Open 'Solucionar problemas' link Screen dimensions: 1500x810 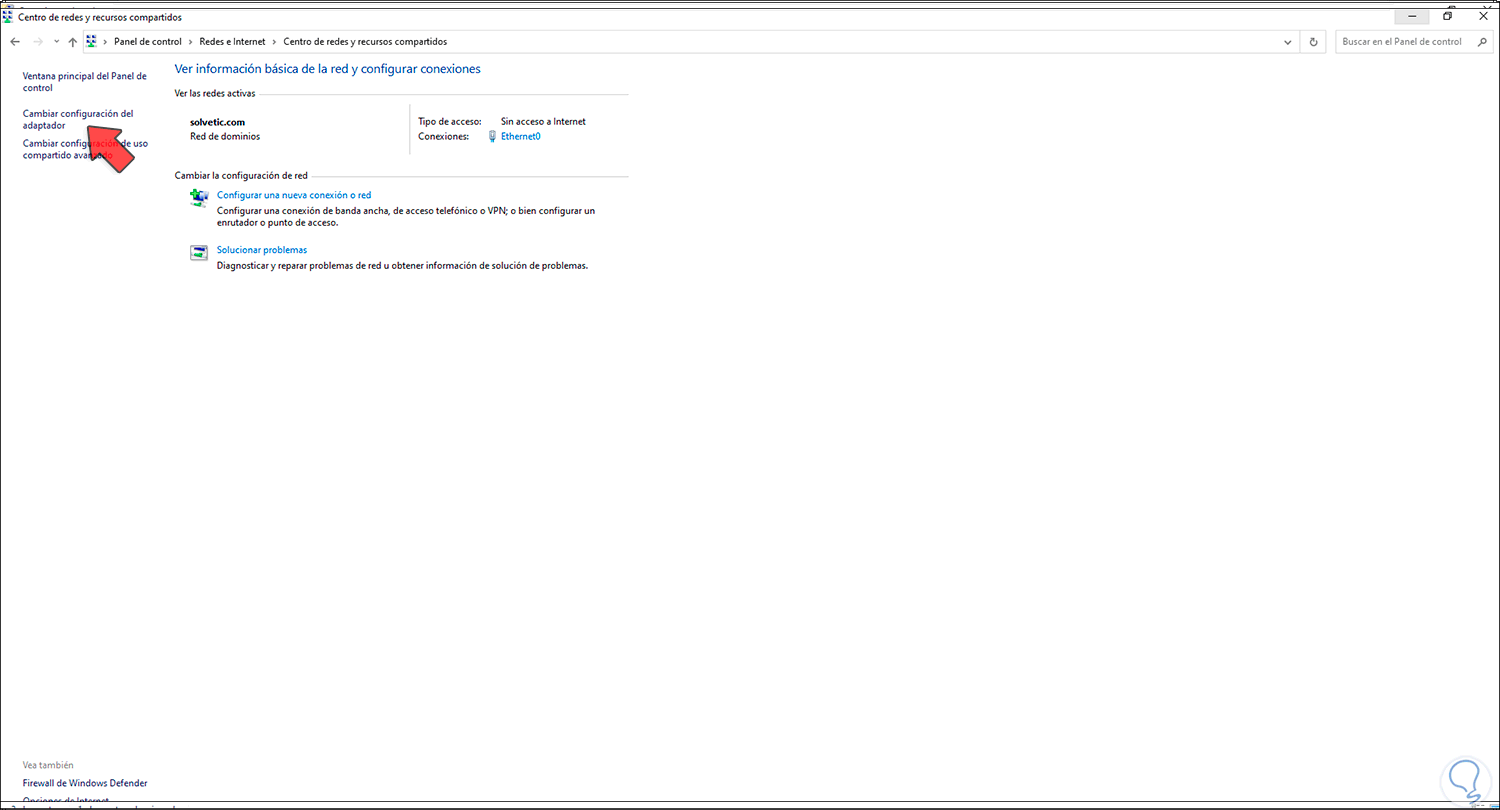(x=262, y=250)
